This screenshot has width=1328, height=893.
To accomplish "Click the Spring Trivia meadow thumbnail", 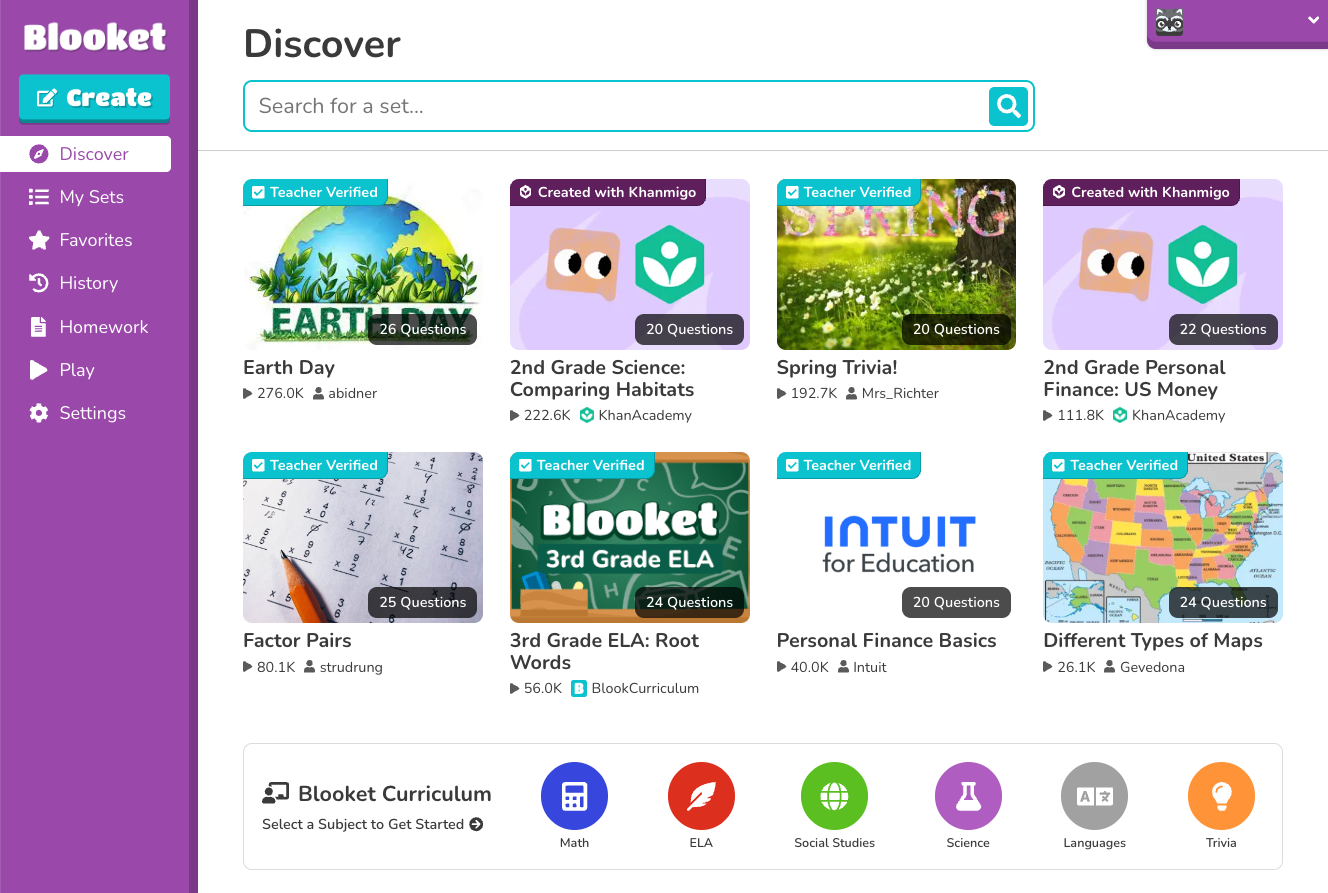I will [896, 264].
